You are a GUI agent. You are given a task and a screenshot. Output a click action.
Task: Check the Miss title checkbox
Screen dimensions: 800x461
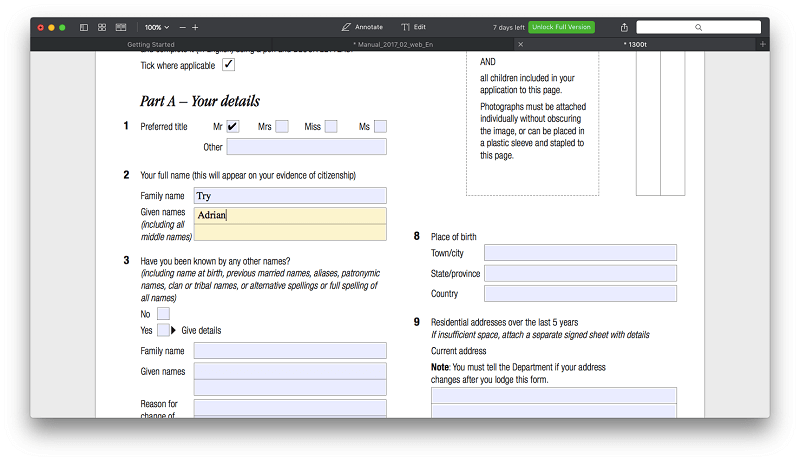click(331, 126)
